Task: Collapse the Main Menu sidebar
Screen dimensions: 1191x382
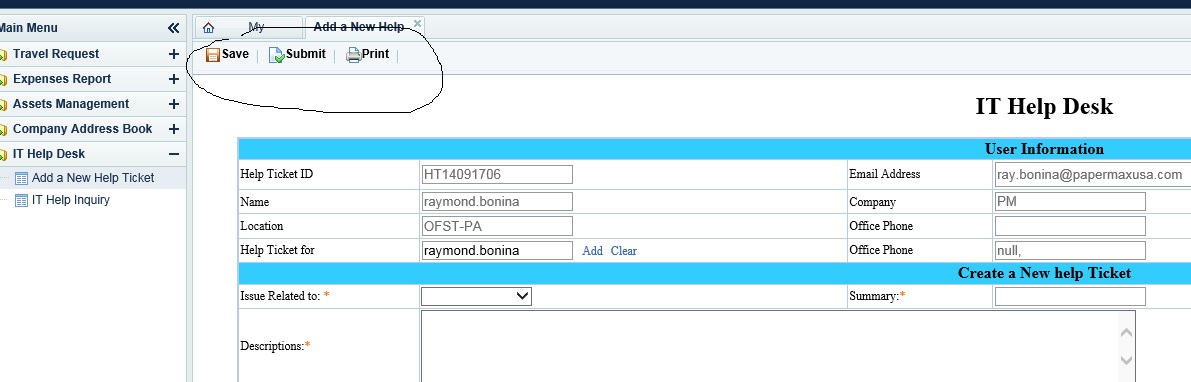Action: 173,28
